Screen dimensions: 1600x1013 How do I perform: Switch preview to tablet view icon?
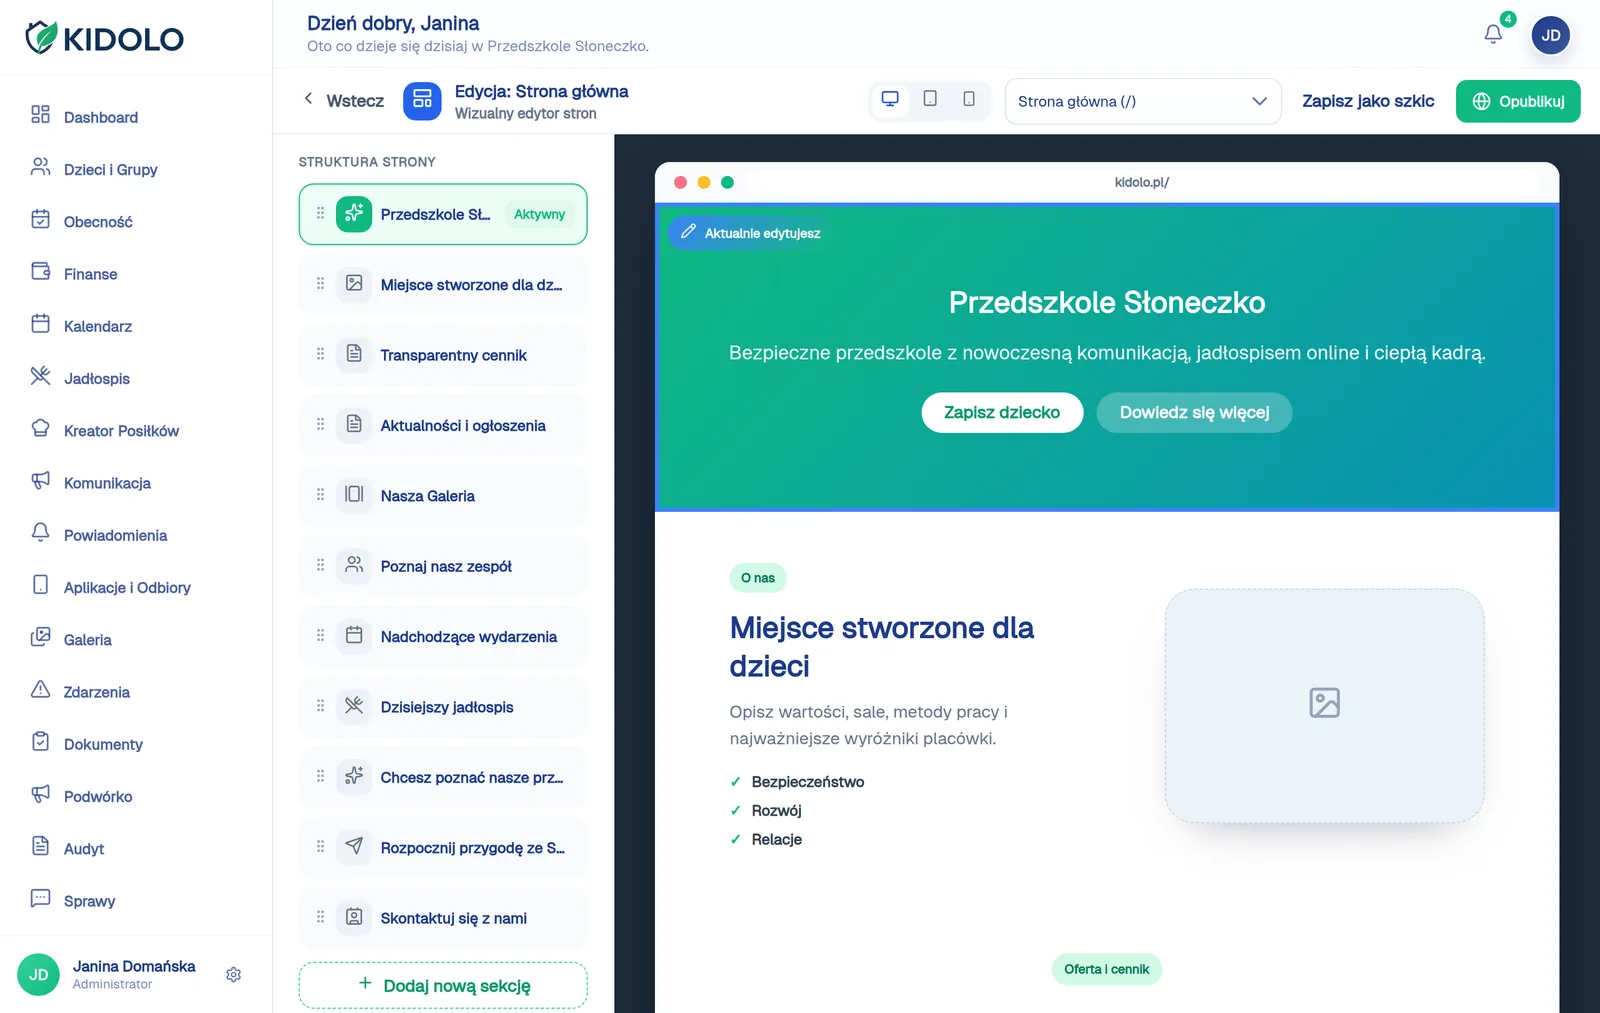coord(930,99)
